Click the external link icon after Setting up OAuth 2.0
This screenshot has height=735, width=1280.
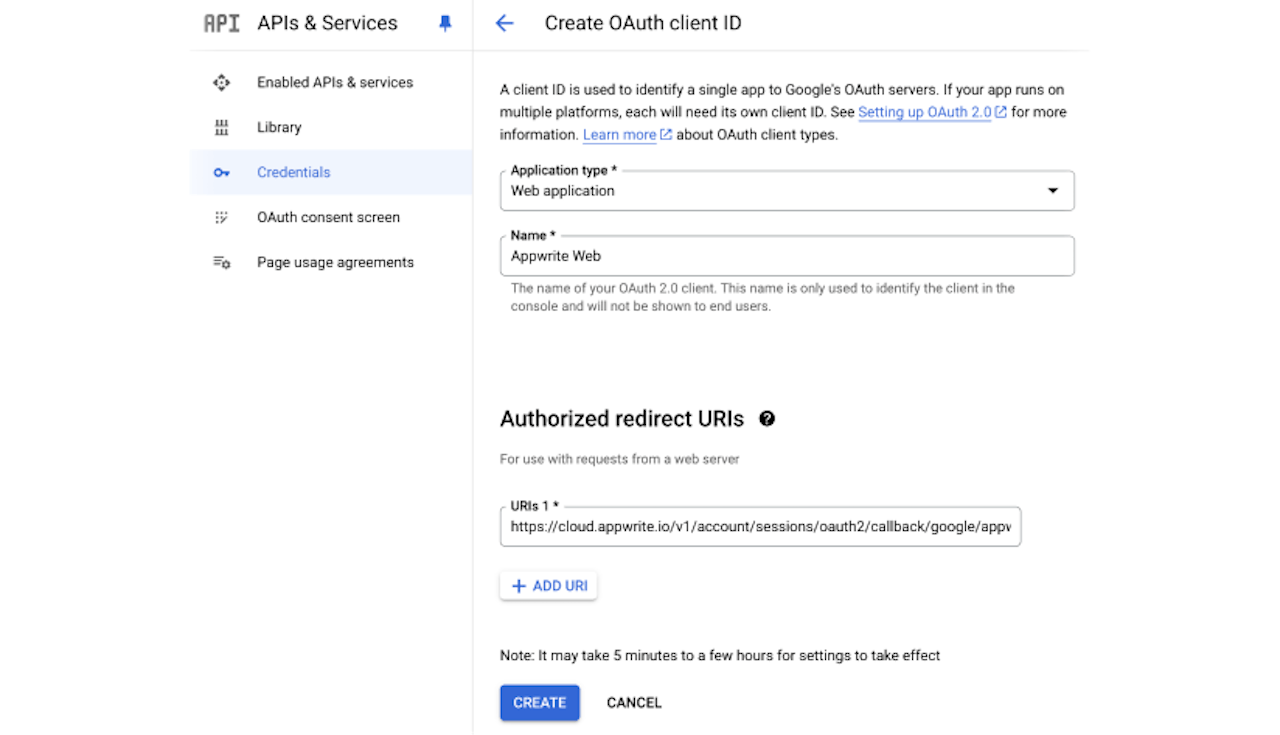point(1001,112)
